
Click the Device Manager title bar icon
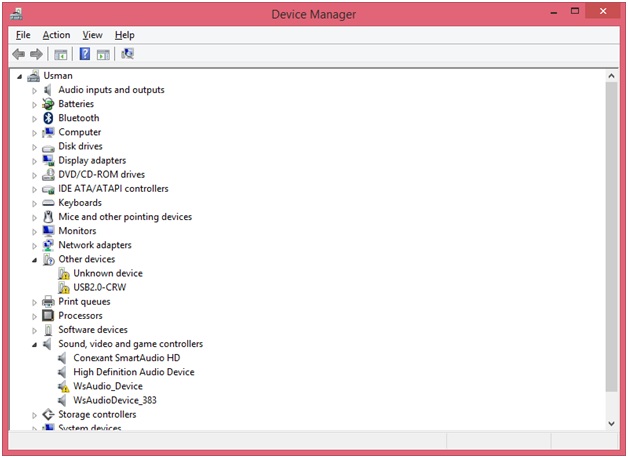(16, 14)
